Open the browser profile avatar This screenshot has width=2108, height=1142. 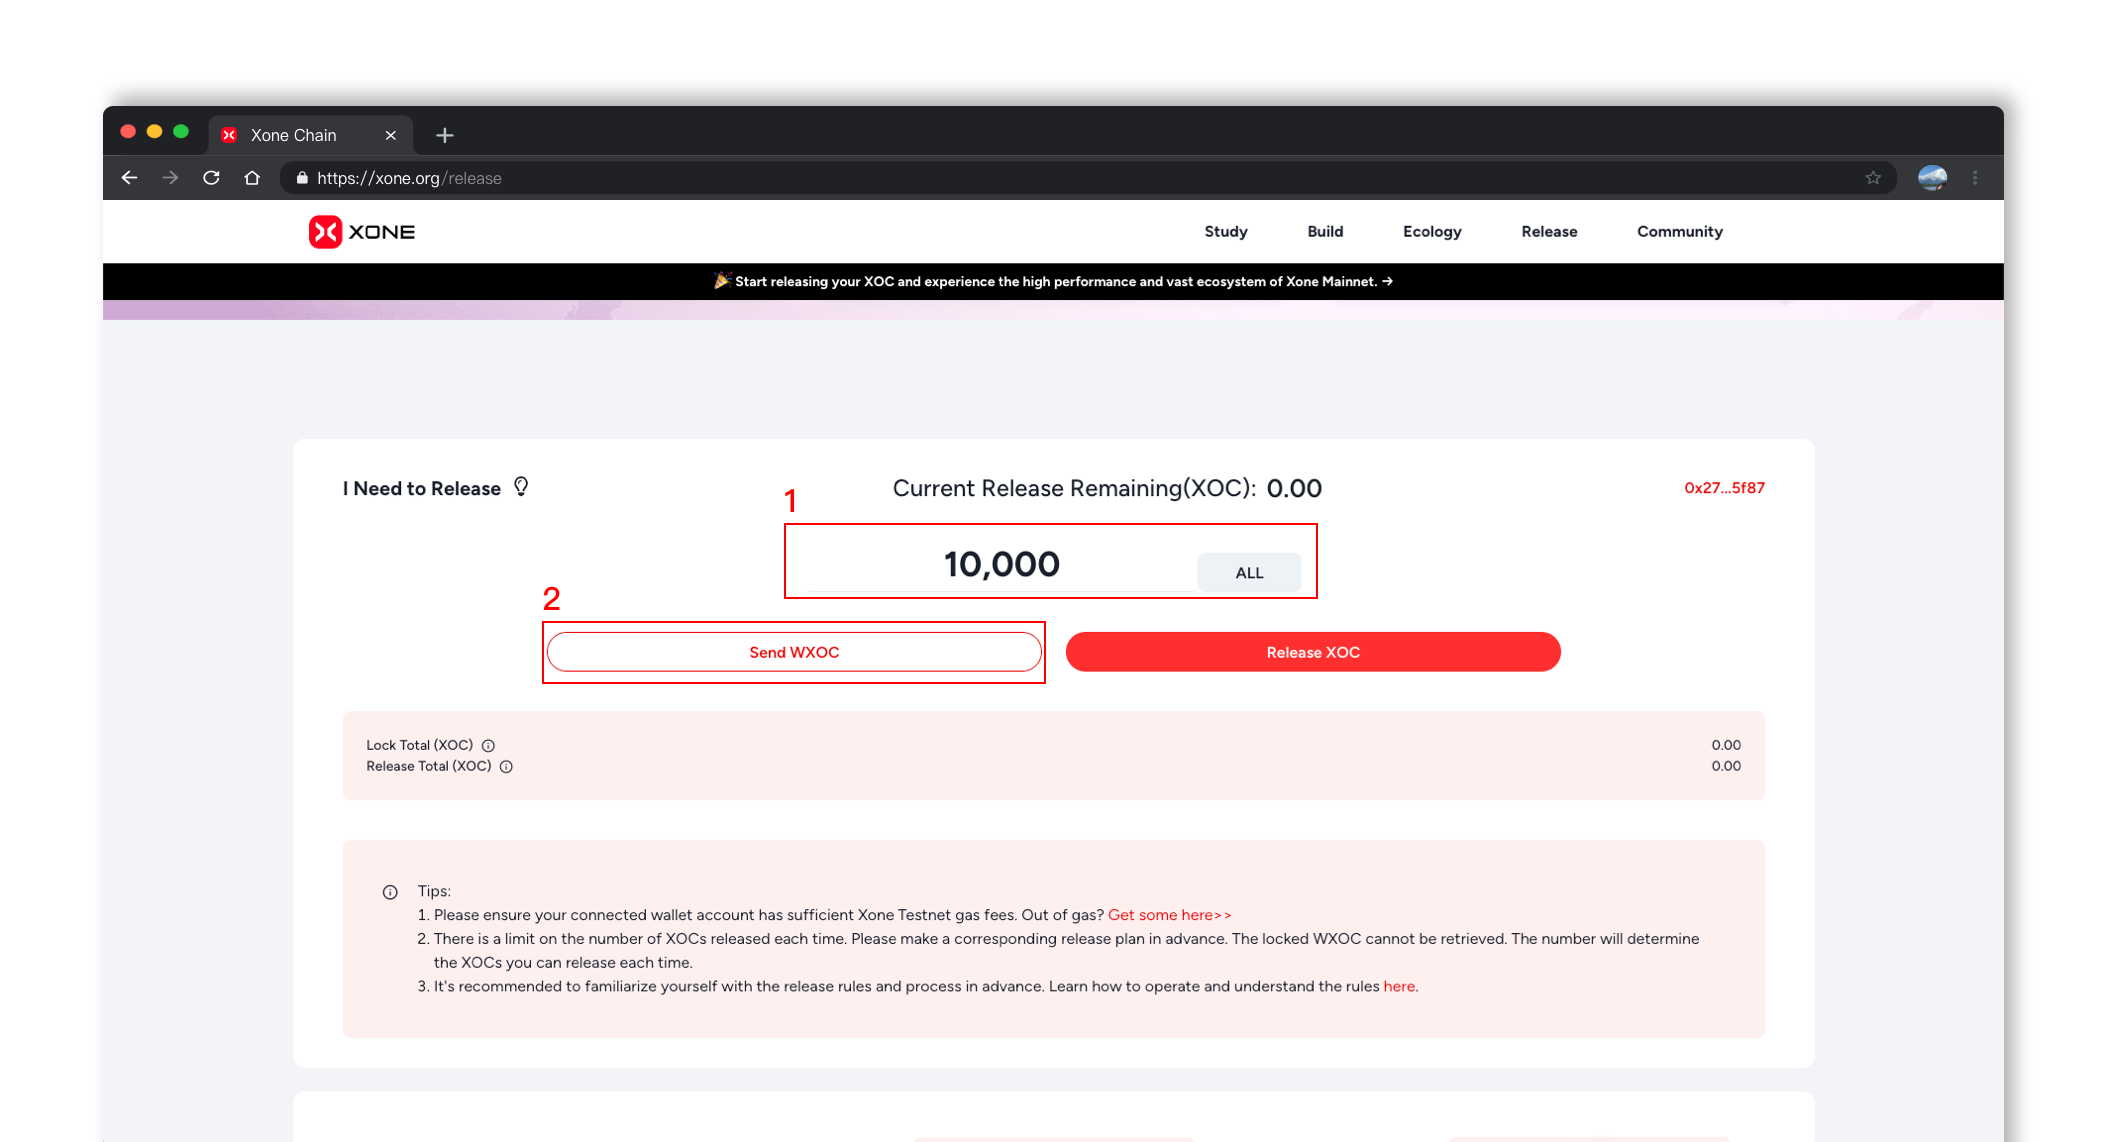click(x=1932, y=178)
